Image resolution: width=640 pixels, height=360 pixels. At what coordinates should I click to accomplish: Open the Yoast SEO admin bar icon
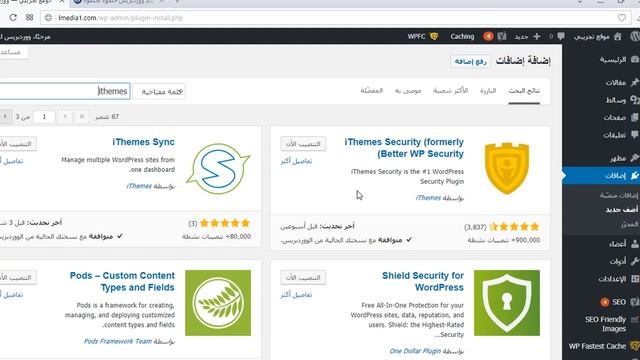click(x=502, y=36)
